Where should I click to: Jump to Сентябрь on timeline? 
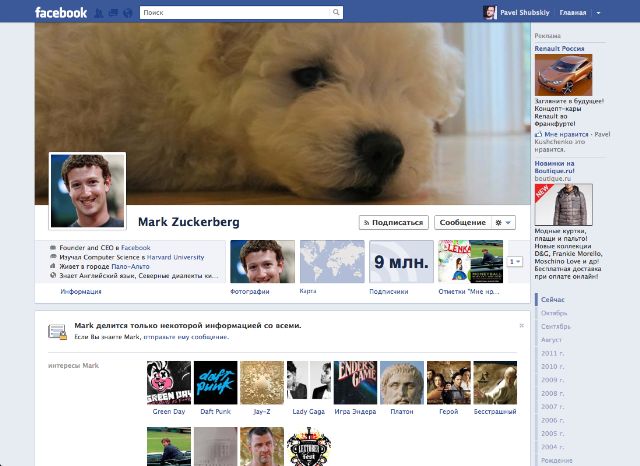(x=556, y=326)
